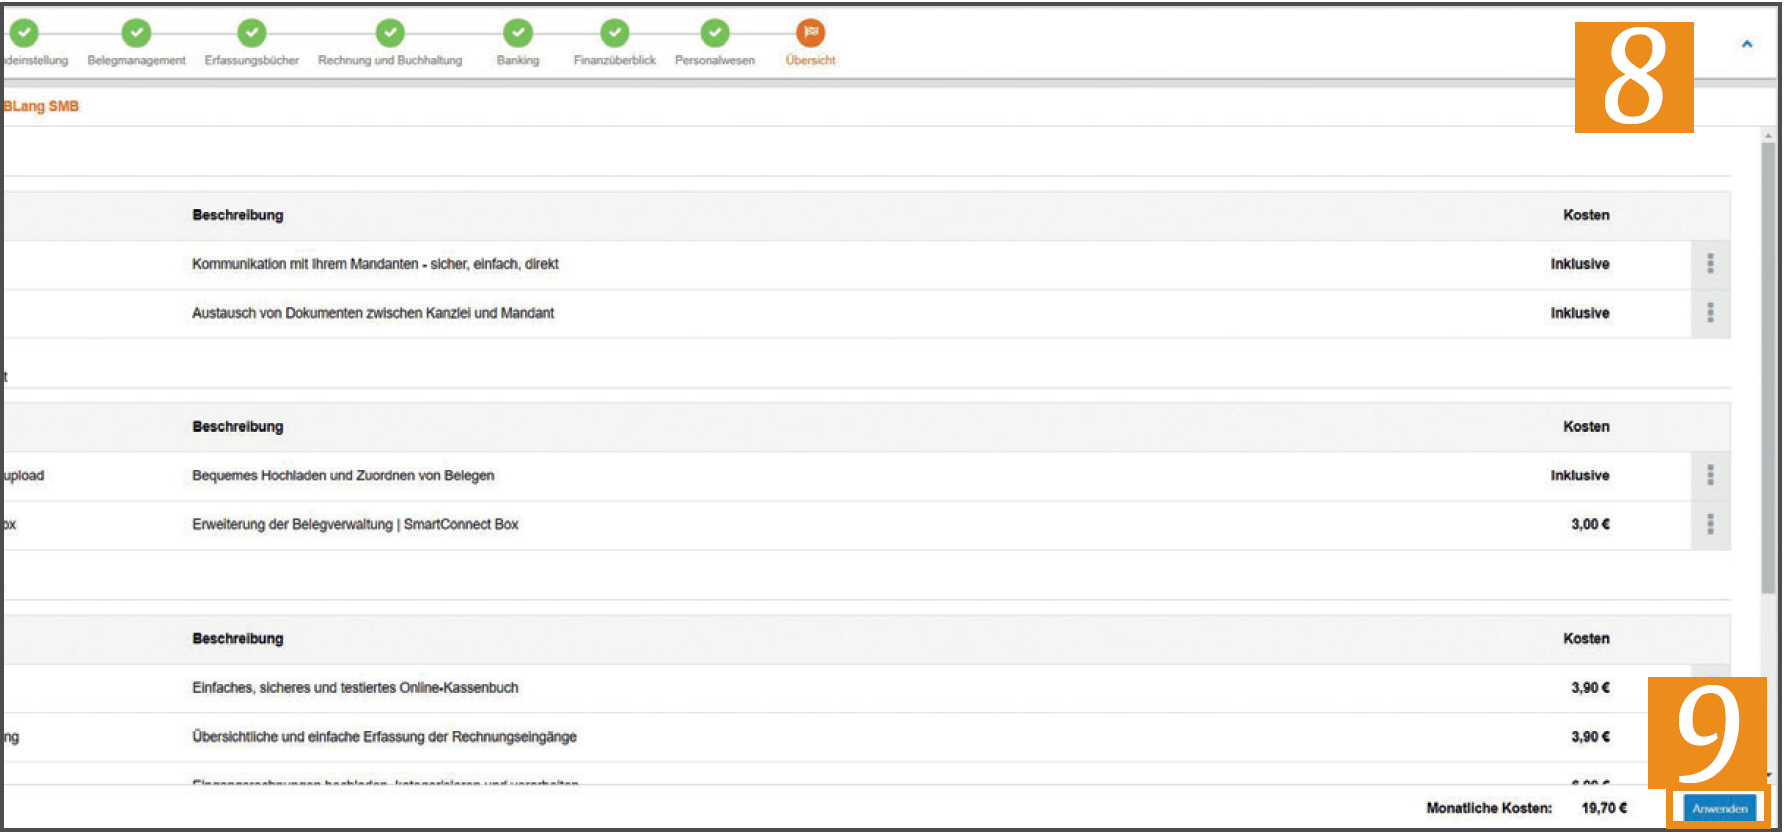
Task: Select the Online-Kassenbuch description row
Action: coord(866,688)
